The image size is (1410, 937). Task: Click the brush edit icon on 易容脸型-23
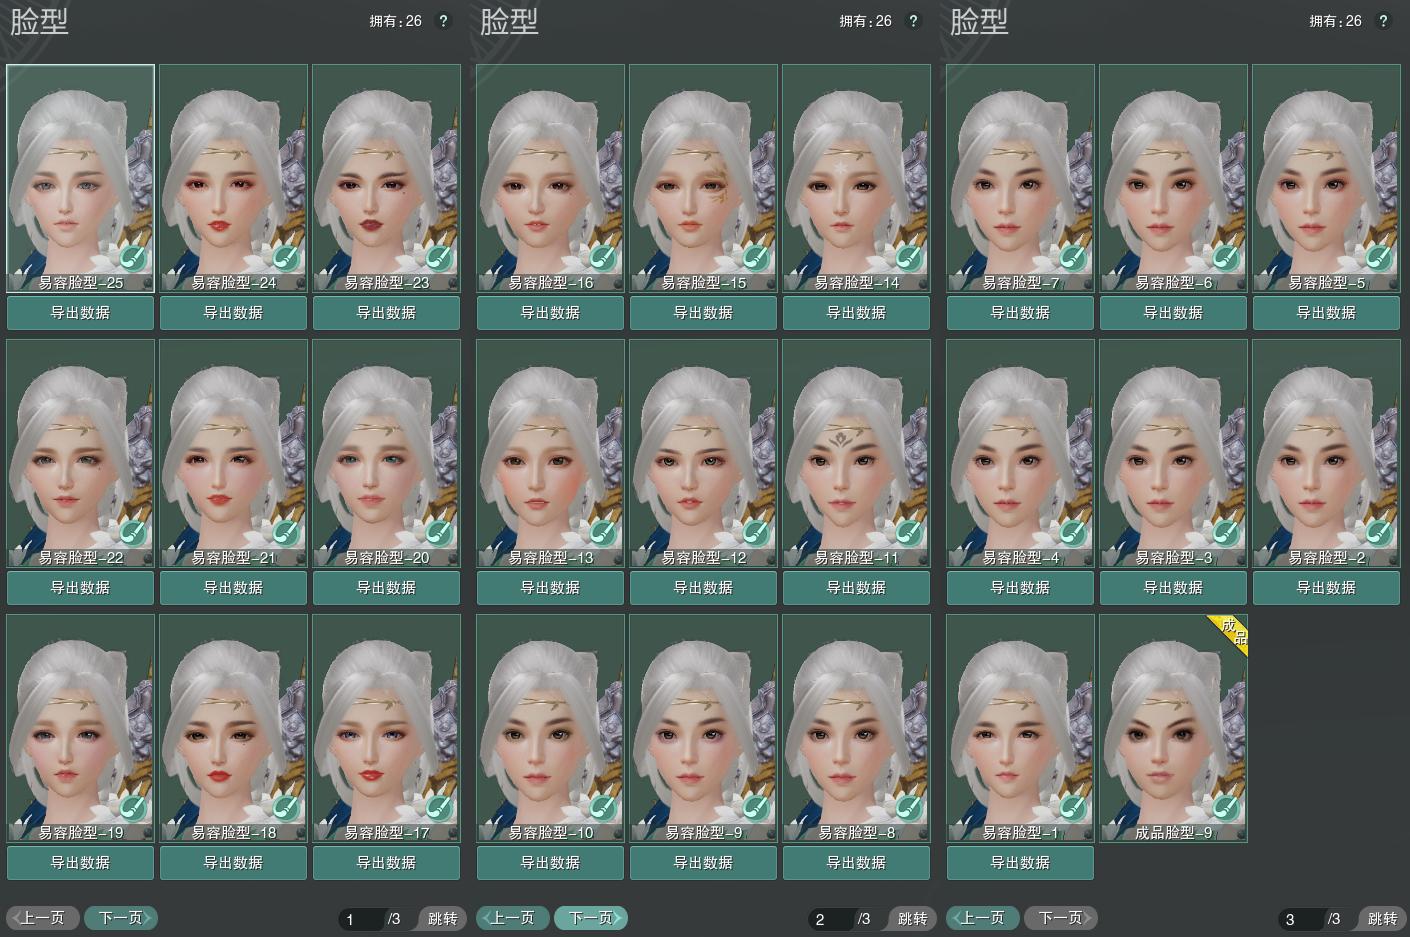click(x=439, y=258)
